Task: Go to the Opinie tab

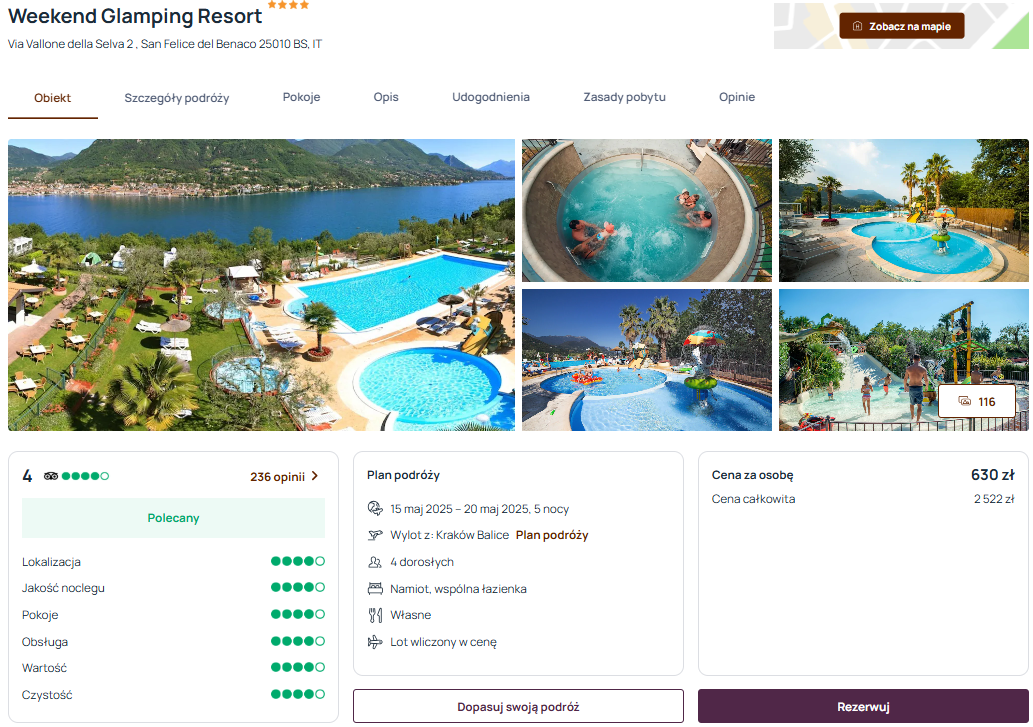Action: coord(737,97)
